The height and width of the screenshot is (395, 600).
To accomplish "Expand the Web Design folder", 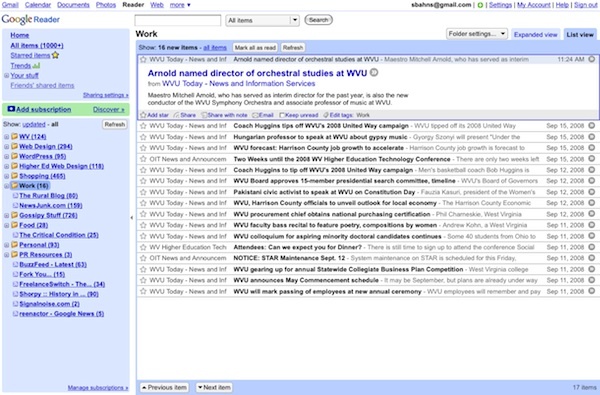I will (7, 146).
